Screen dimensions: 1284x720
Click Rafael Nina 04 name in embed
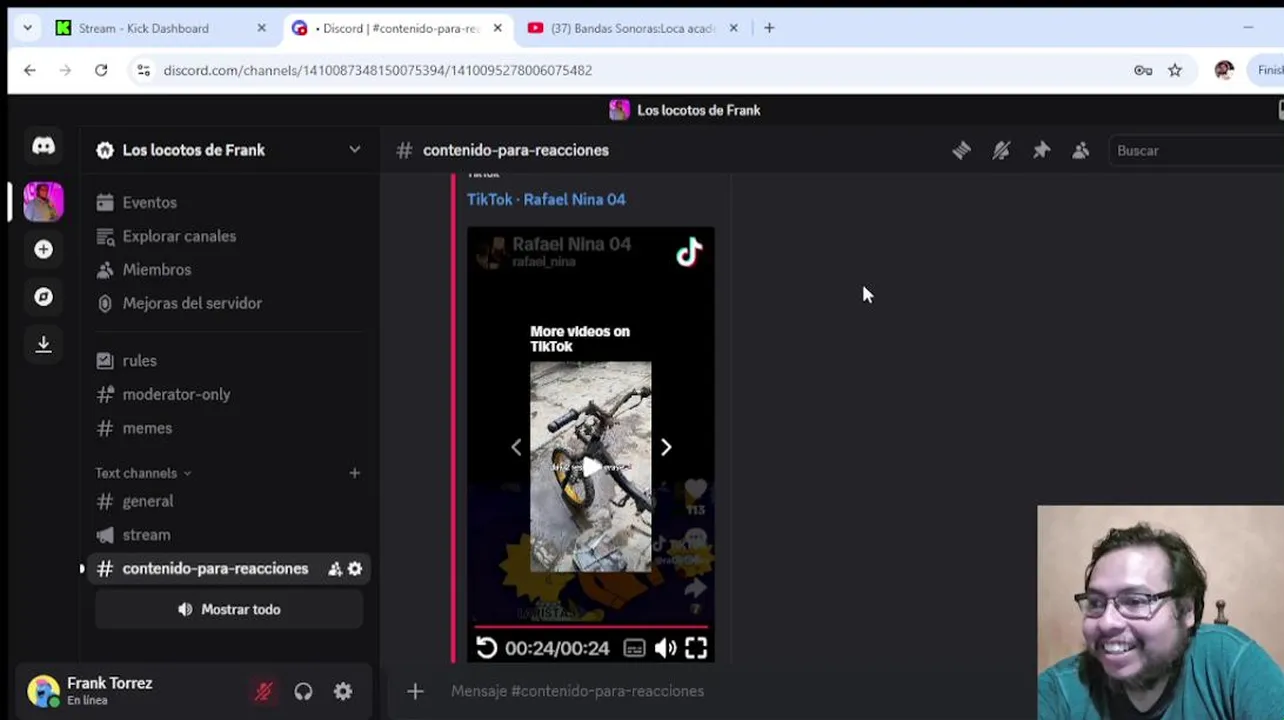[571, 244]
